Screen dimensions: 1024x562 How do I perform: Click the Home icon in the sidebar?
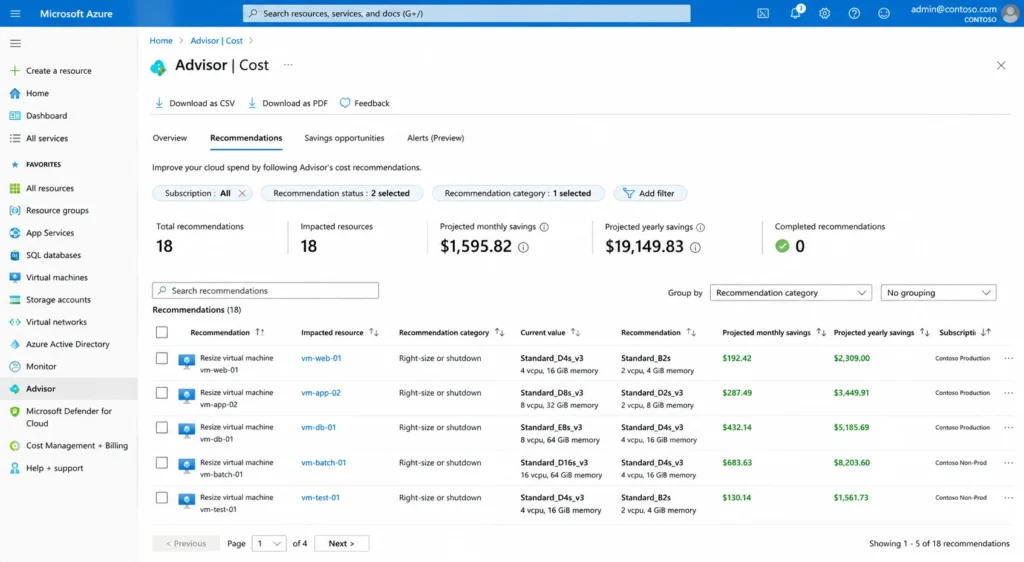[x=15, y=93]
